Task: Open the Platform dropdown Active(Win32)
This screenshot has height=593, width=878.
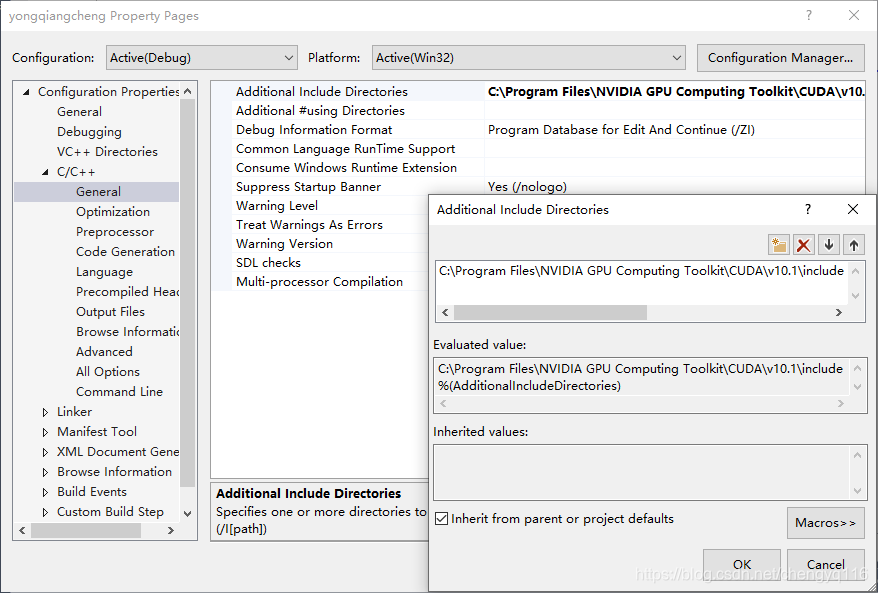Action: 529,58
